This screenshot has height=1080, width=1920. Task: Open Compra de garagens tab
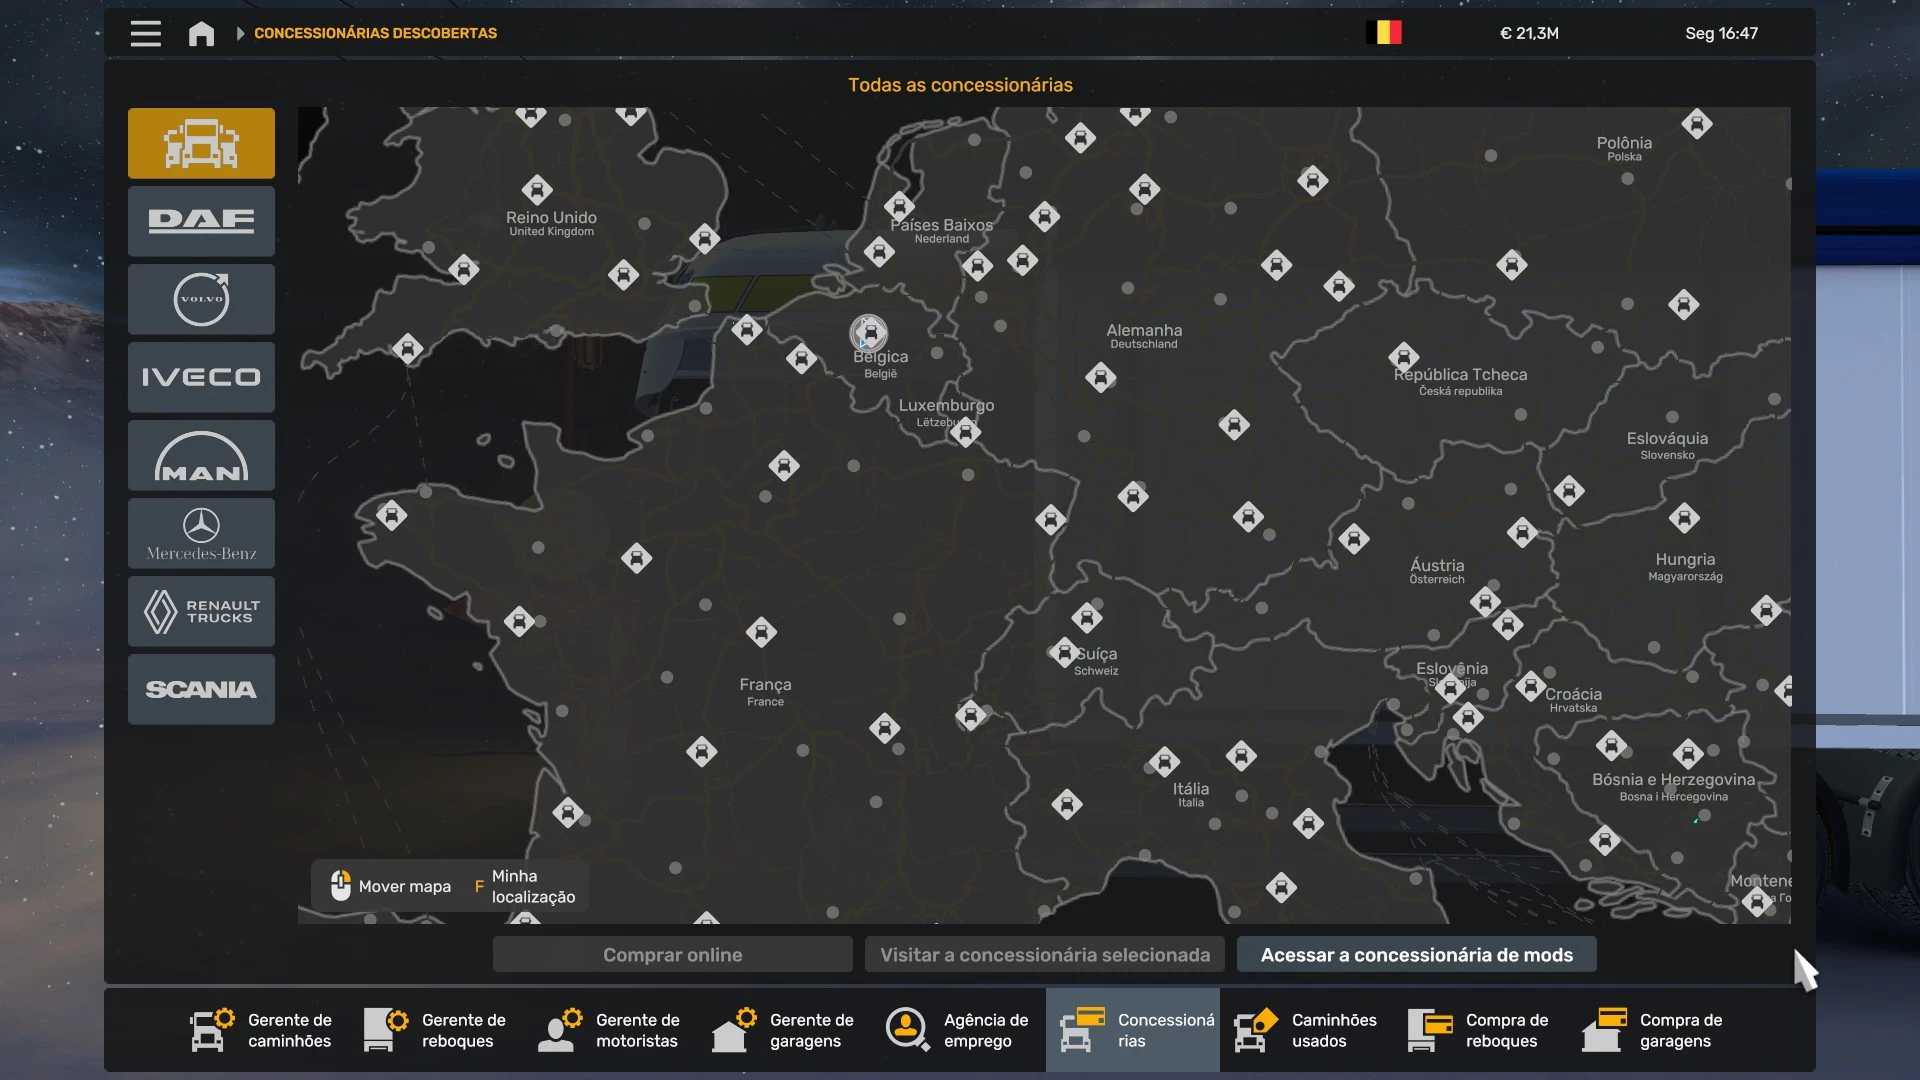pyautogui.click(x=1654, y=1030)
